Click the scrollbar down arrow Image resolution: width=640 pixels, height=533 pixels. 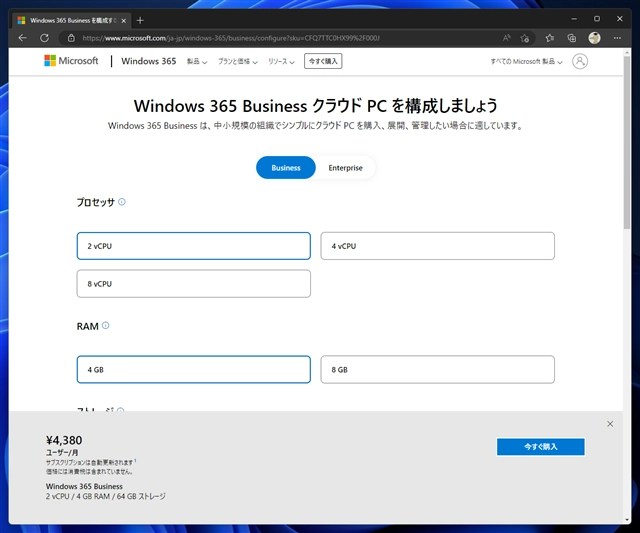coord(627,520)
